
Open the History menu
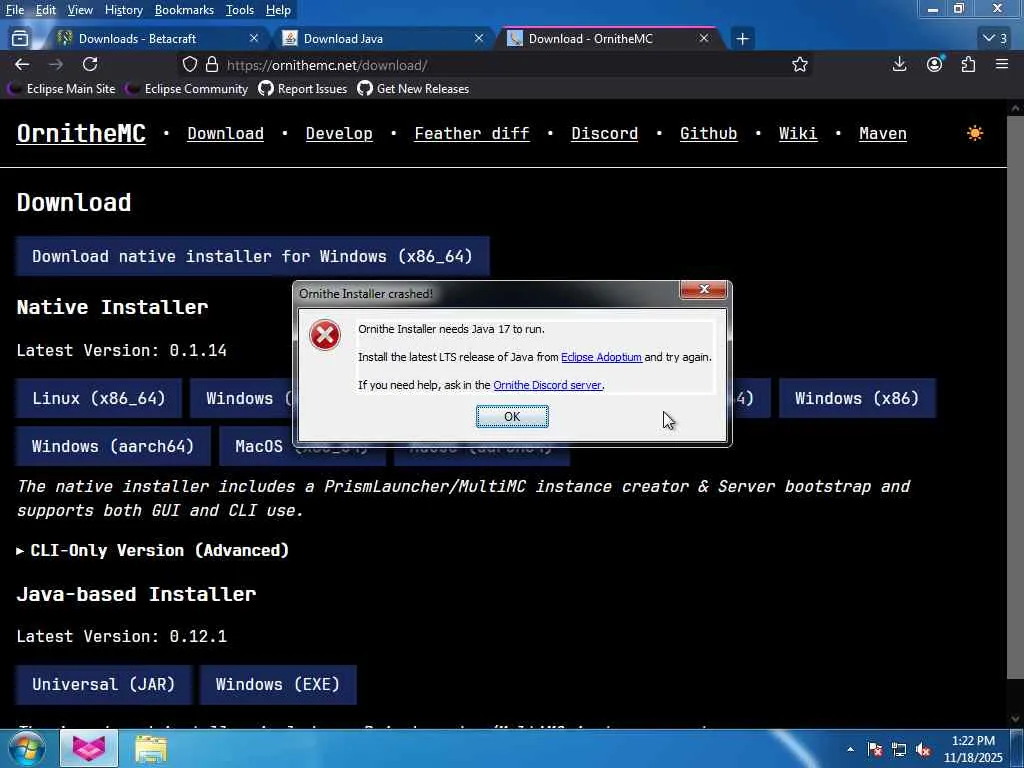pos(123,10)
